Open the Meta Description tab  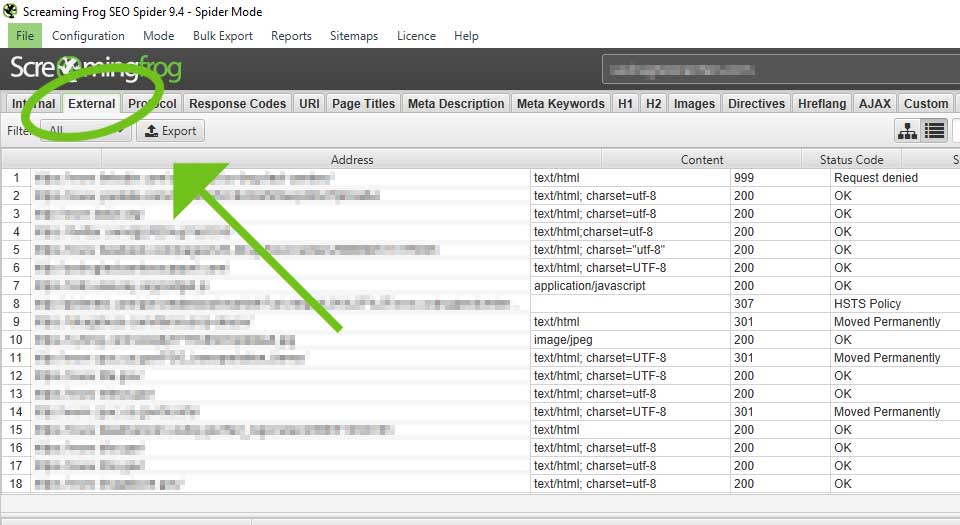click(456, 103)
